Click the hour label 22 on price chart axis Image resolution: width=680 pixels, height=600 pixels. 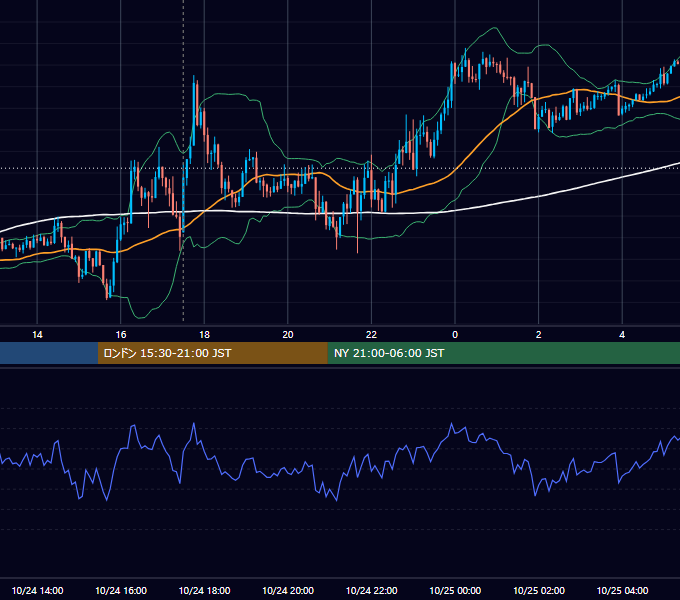(371, 335)
